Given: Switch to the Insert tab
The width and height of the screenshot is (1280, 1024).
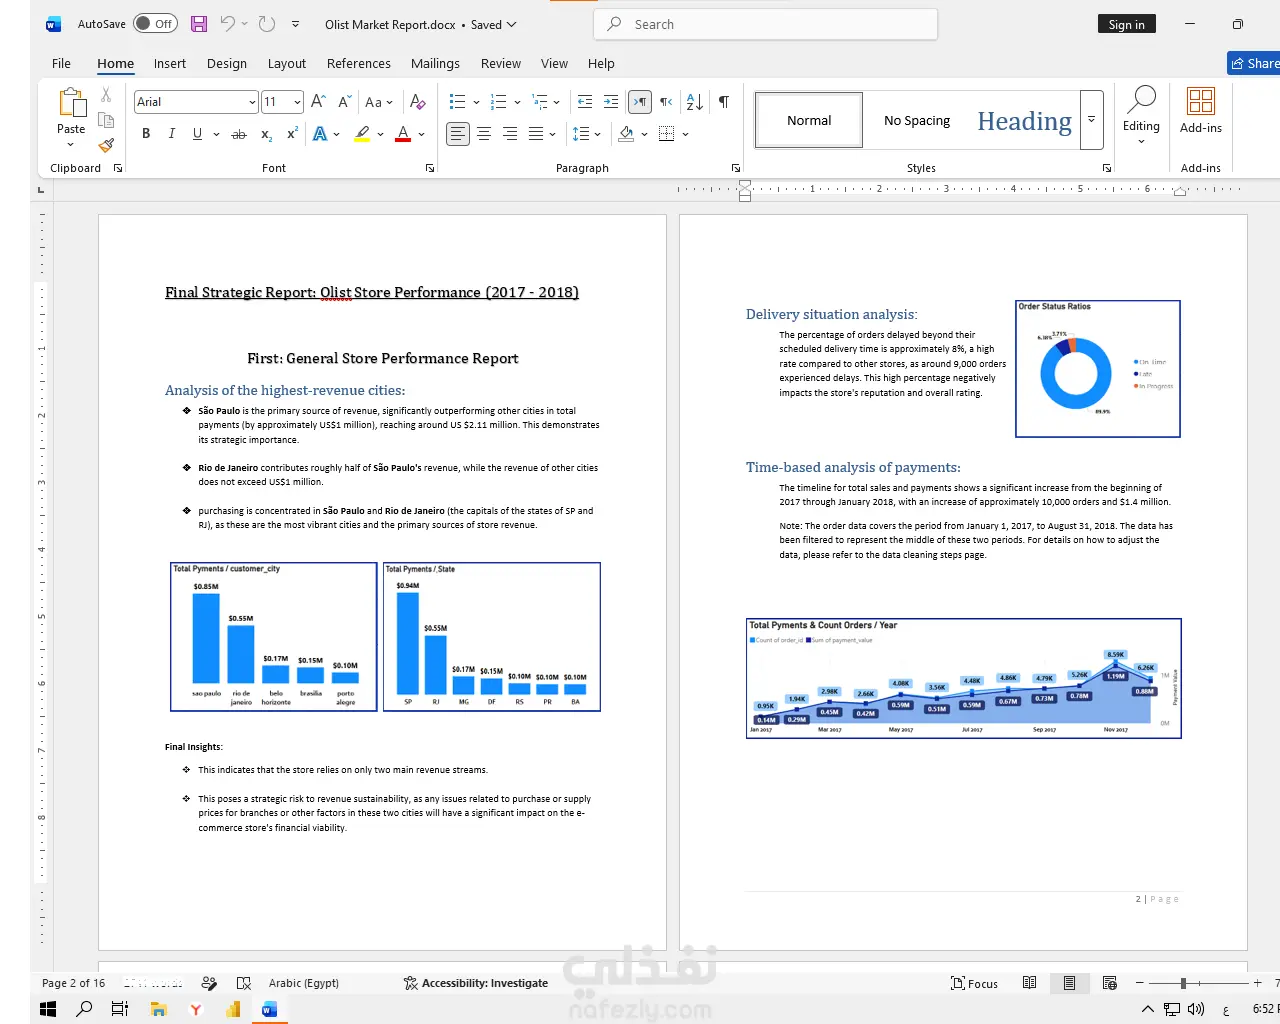Looking at the screenshot, I should (x=170, y=63).
